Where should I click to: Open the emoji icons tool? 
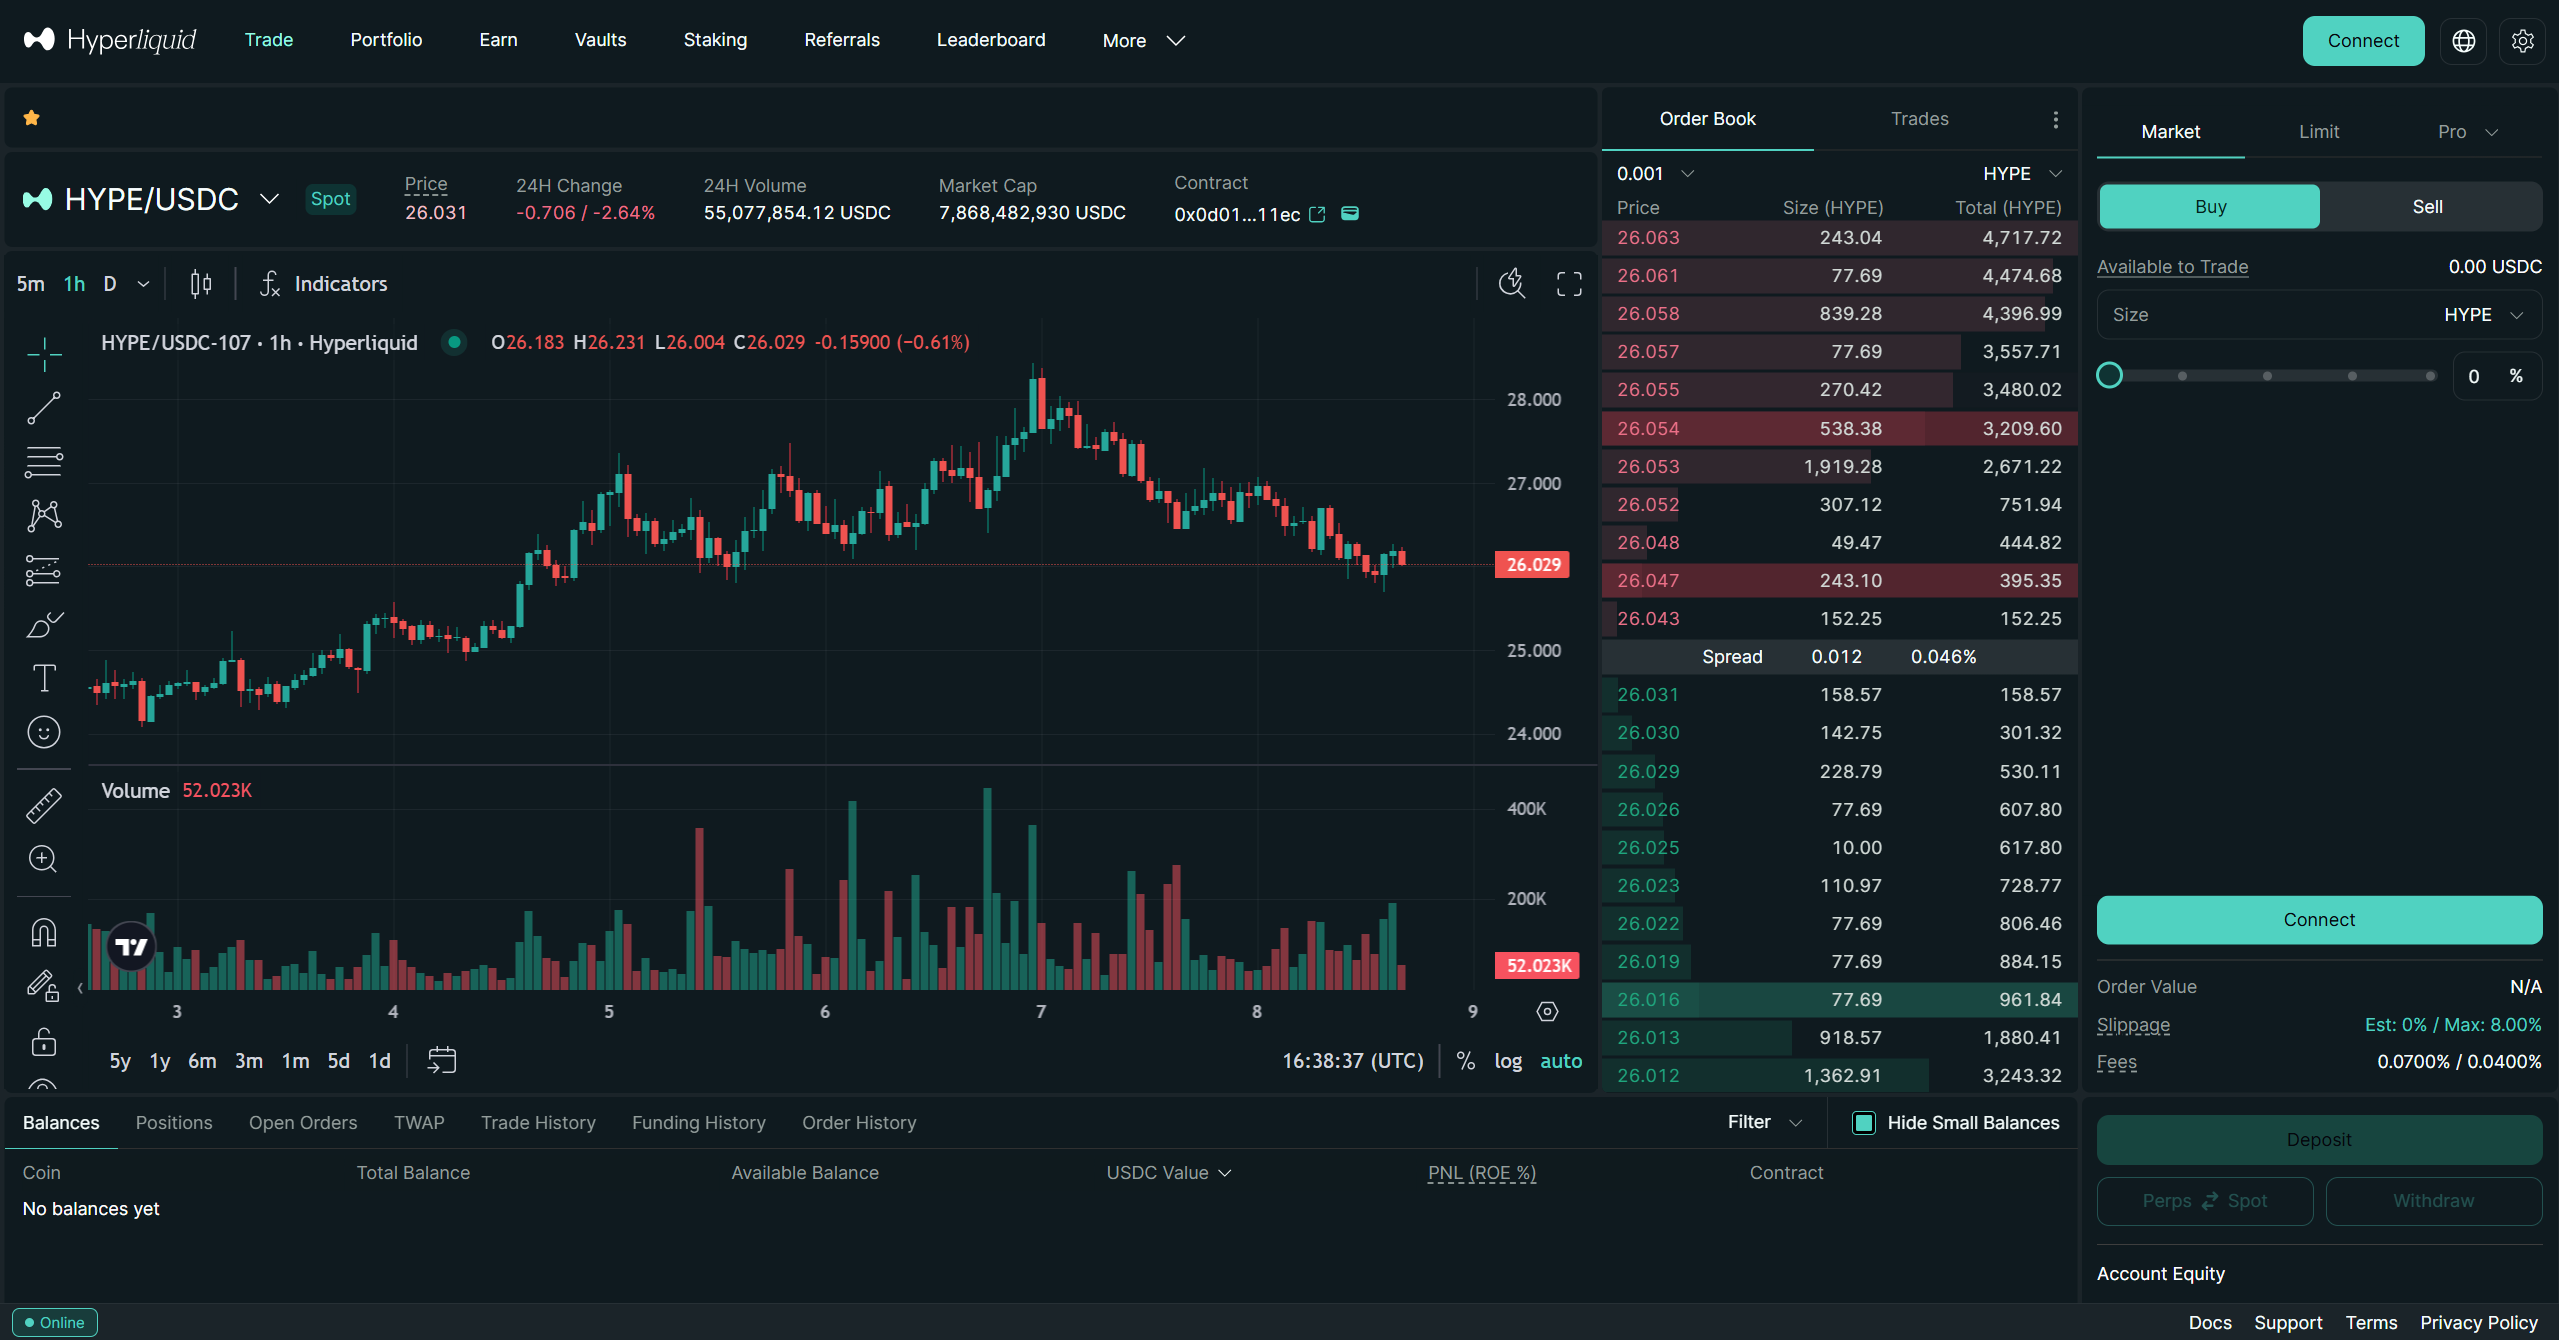point(44,732)
